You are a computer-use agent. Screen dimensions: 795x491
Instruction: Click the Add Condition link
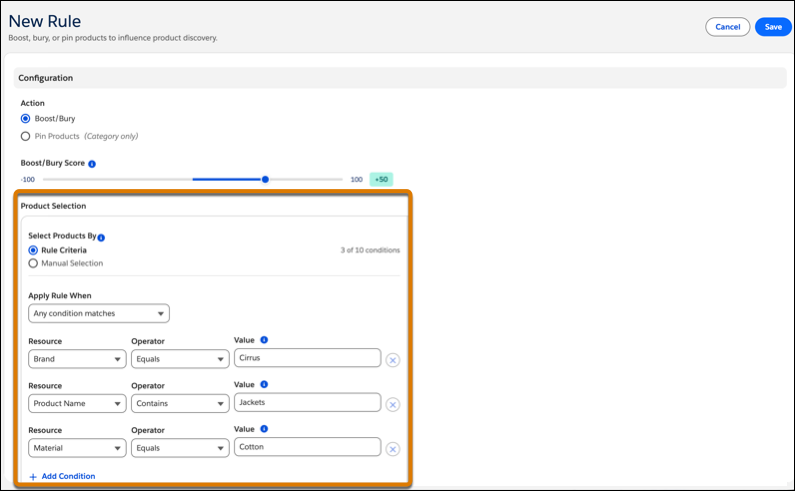(x=62, y=476)
